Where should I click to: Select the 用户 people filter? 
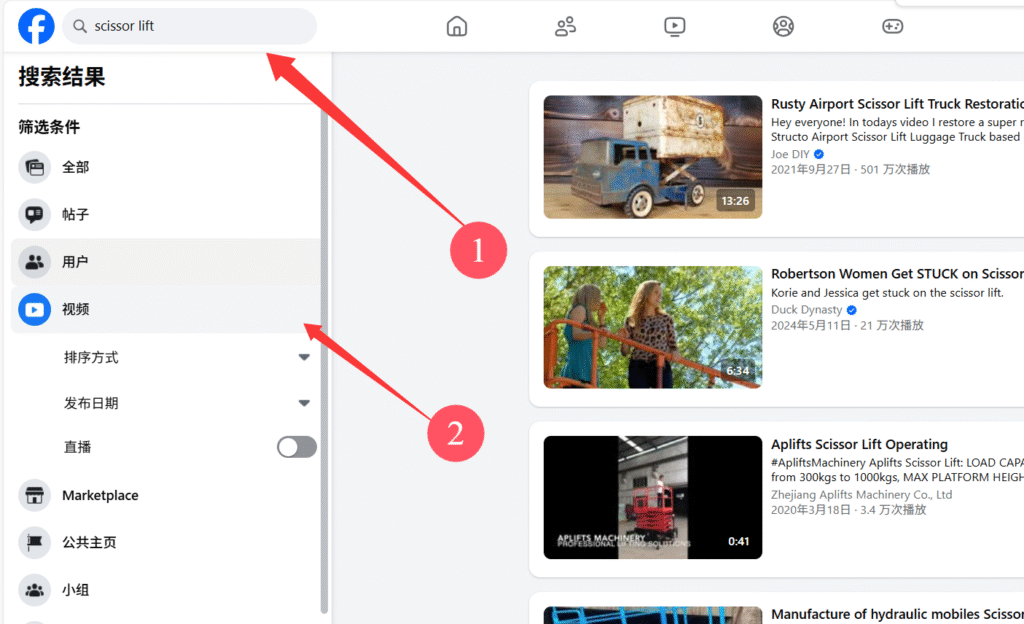(x=75, y=262)
